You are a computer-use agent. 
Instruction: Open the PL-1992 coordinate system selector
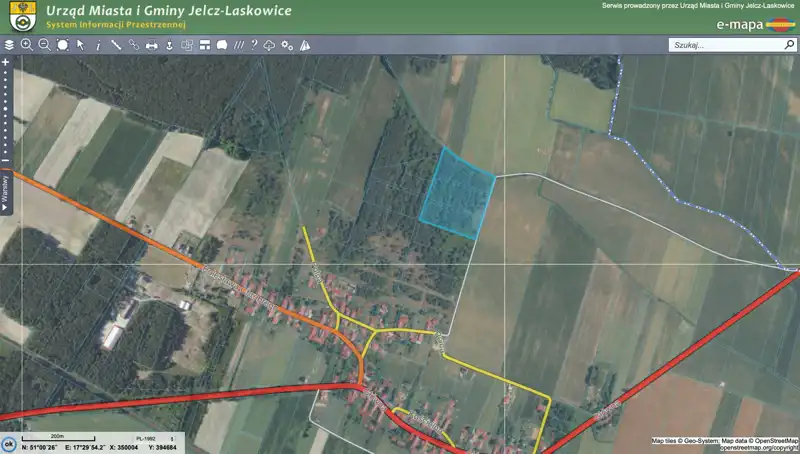pyautogui.click(x=144, y=438)
